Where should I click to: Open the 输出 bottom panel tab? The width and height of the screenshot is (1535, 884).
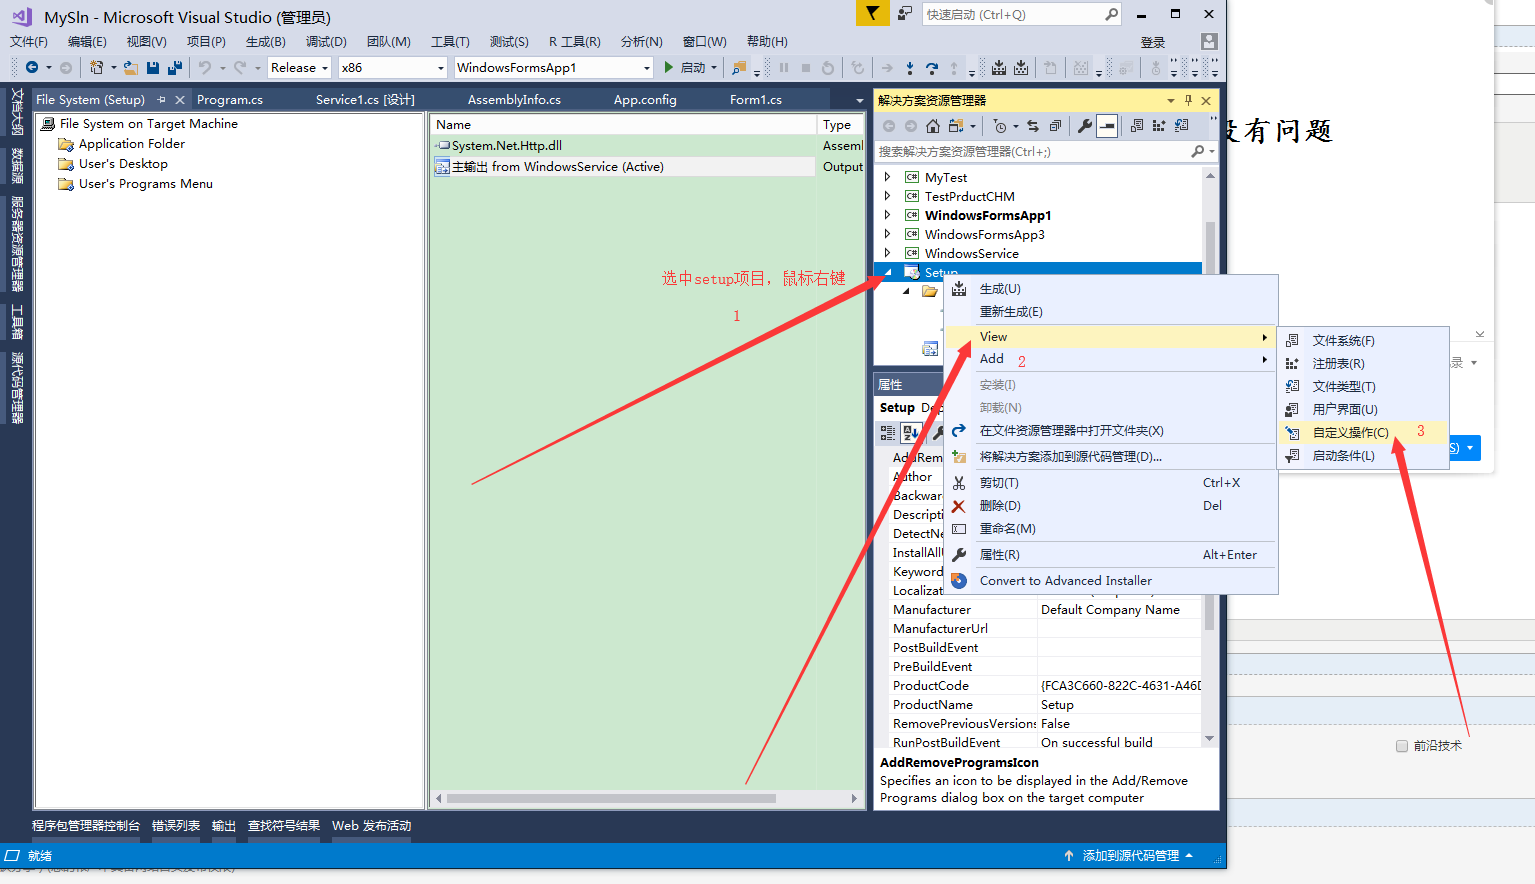(x=224, y=826)
